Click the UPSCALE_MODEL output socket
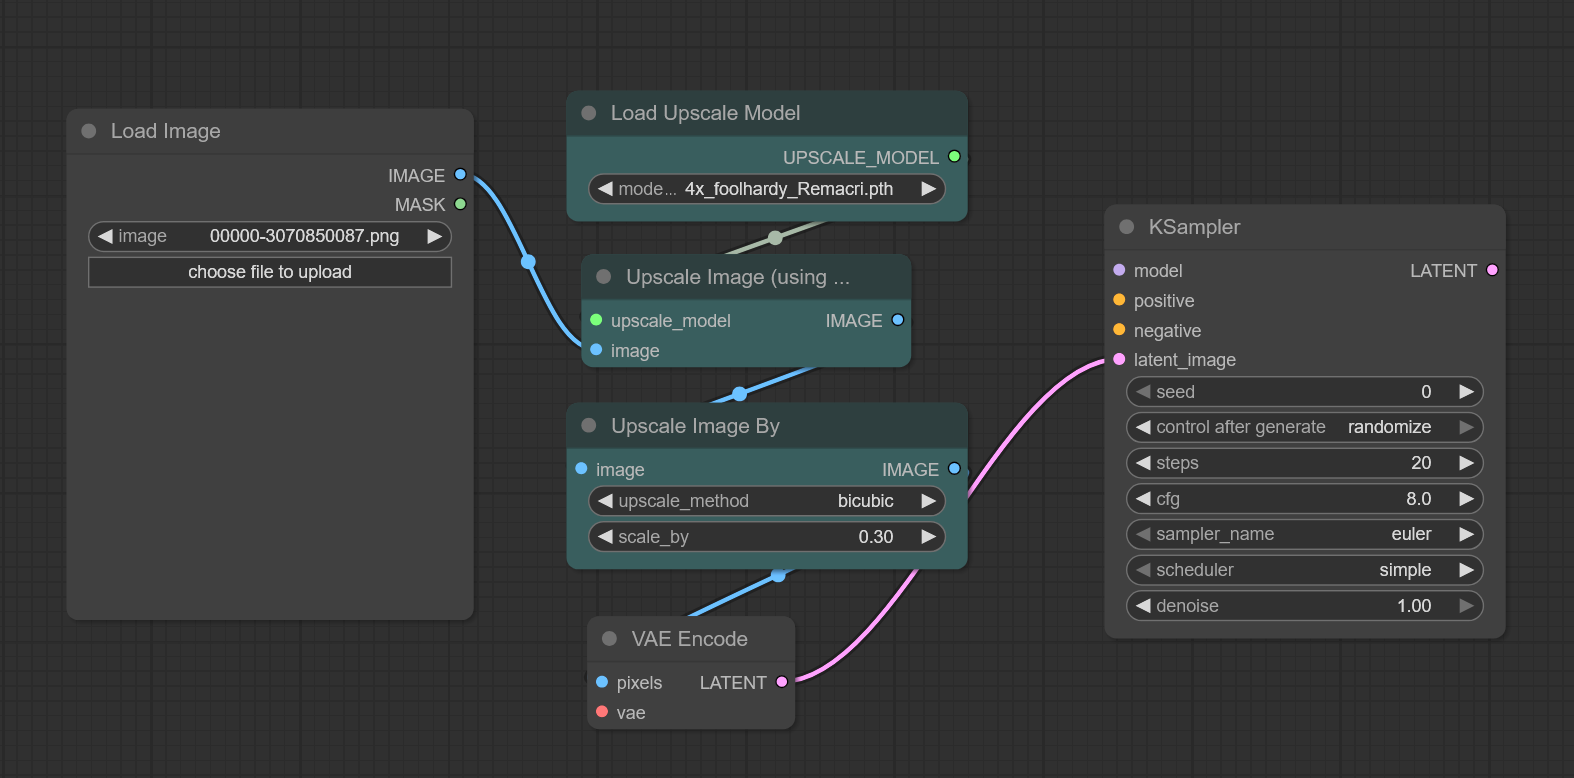1574x778 pixels. coord(954,156)
